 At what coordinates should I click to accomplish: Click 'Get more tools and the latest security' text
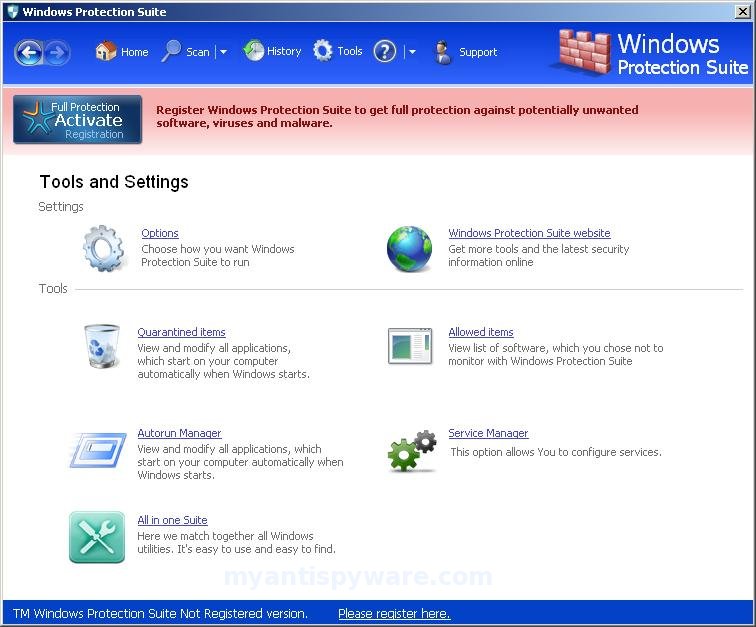point(539,249)
